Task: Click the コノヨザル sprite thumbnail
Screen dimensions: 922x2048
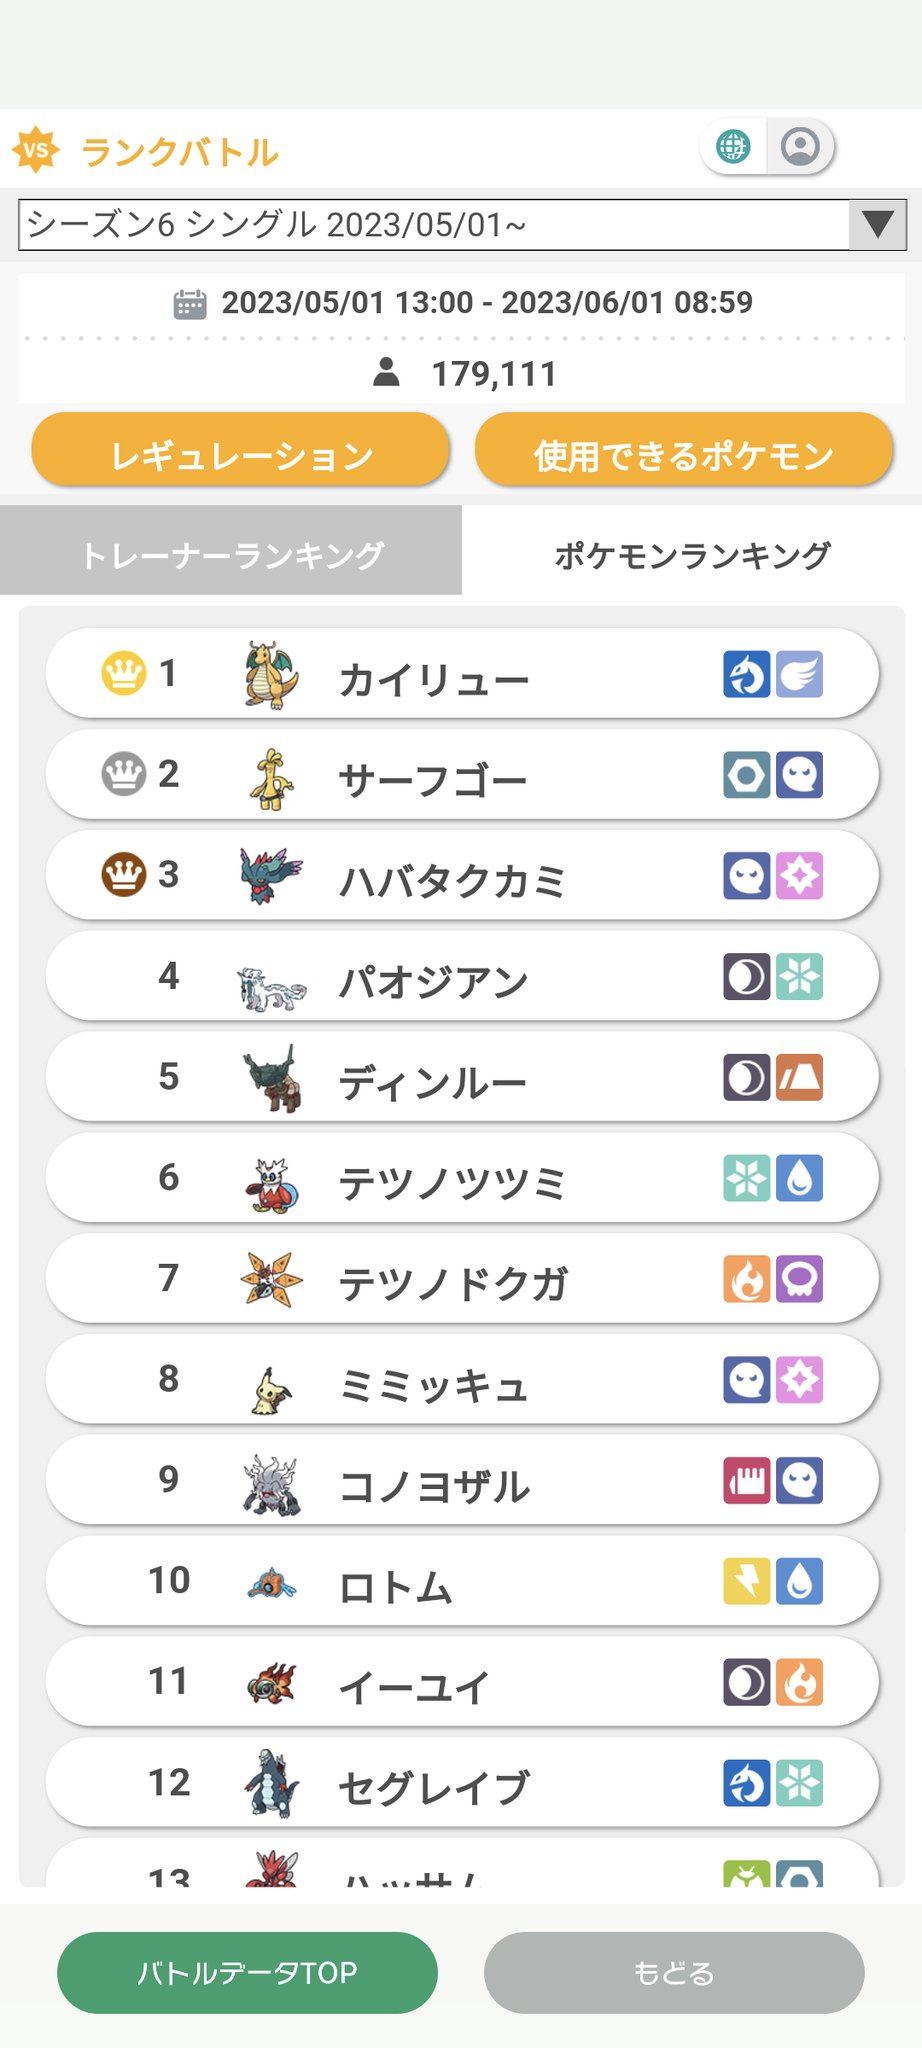Action: pos(271,1484)
